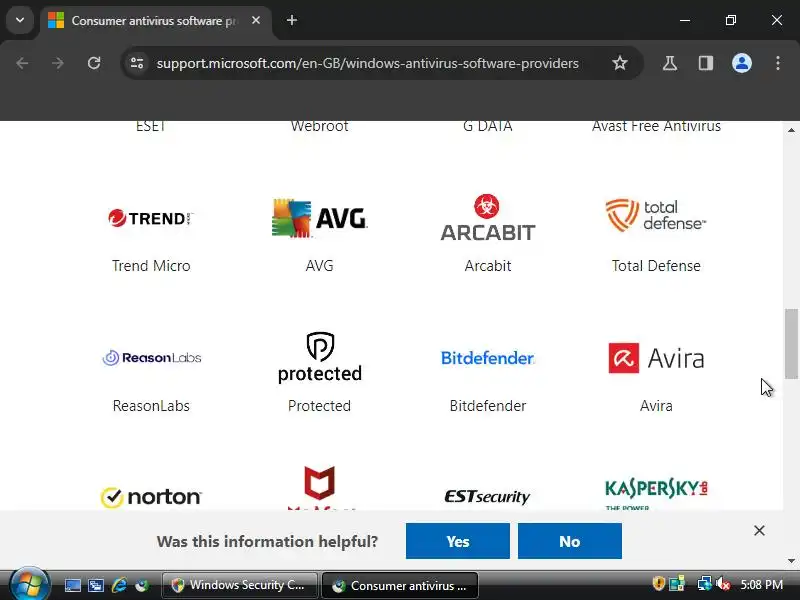
Task: Bookmark this page with star icon
Action: (620, 63)
